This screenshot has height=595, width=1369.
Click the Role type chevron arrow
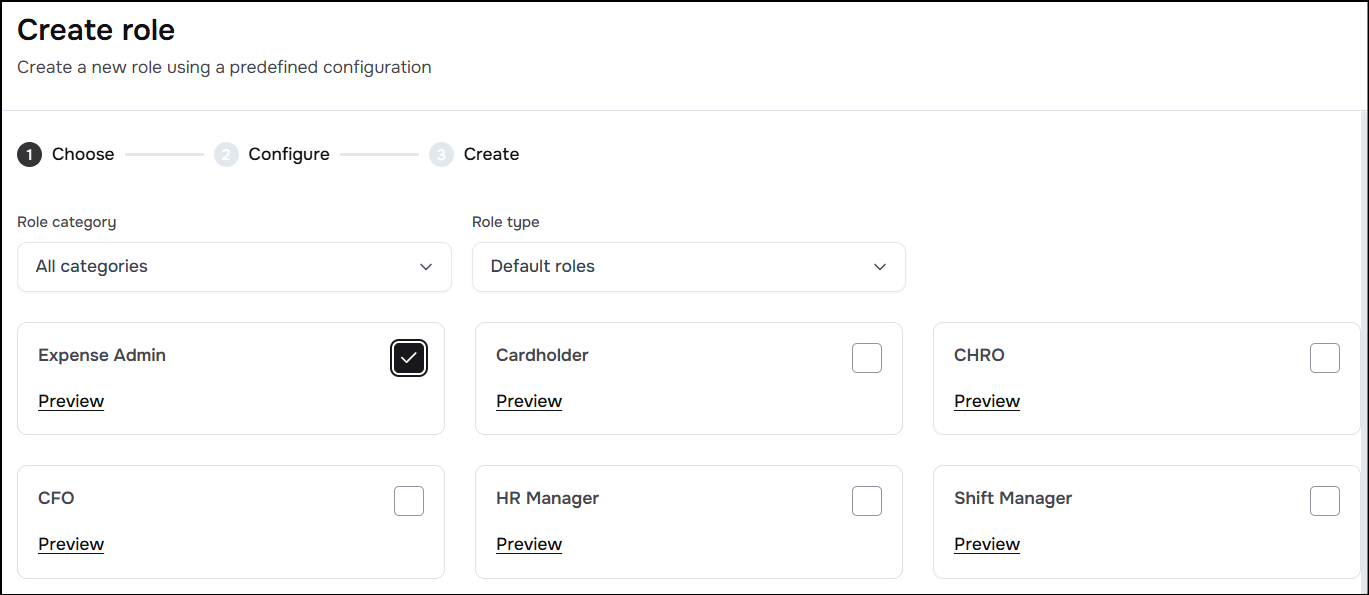880,267
